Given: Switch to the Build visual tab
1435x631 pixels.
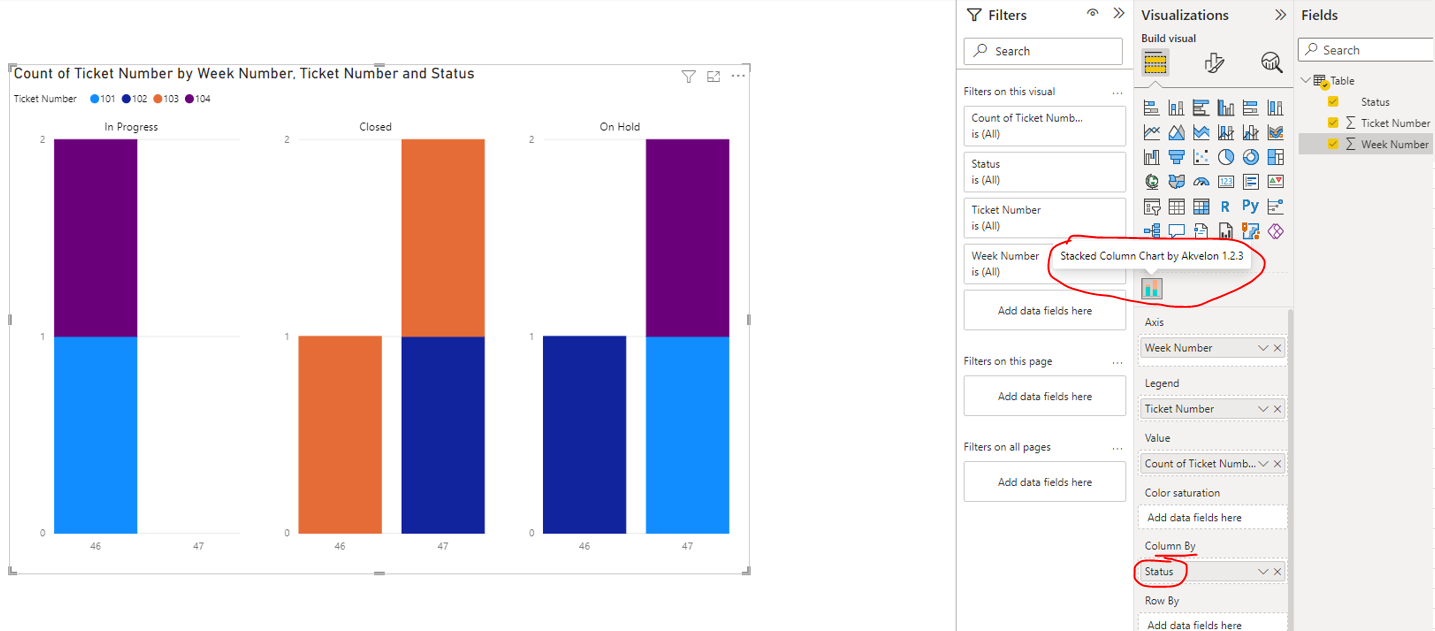Looking at the screenshot, I should pyautogui.click(x=1155, y=63).
